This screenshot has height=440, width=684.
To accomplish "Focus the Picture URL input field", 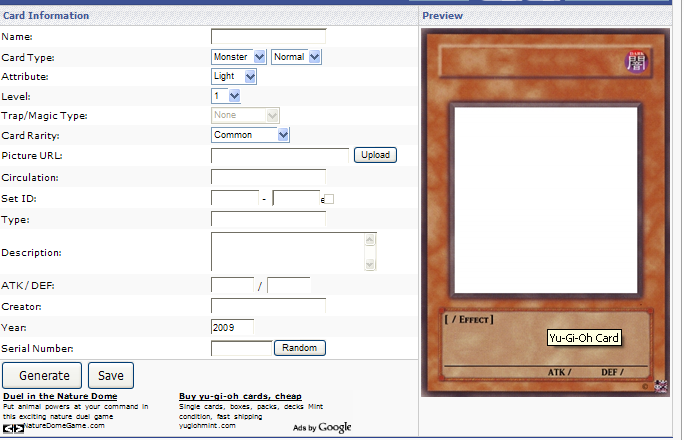I will coord(280,156).
